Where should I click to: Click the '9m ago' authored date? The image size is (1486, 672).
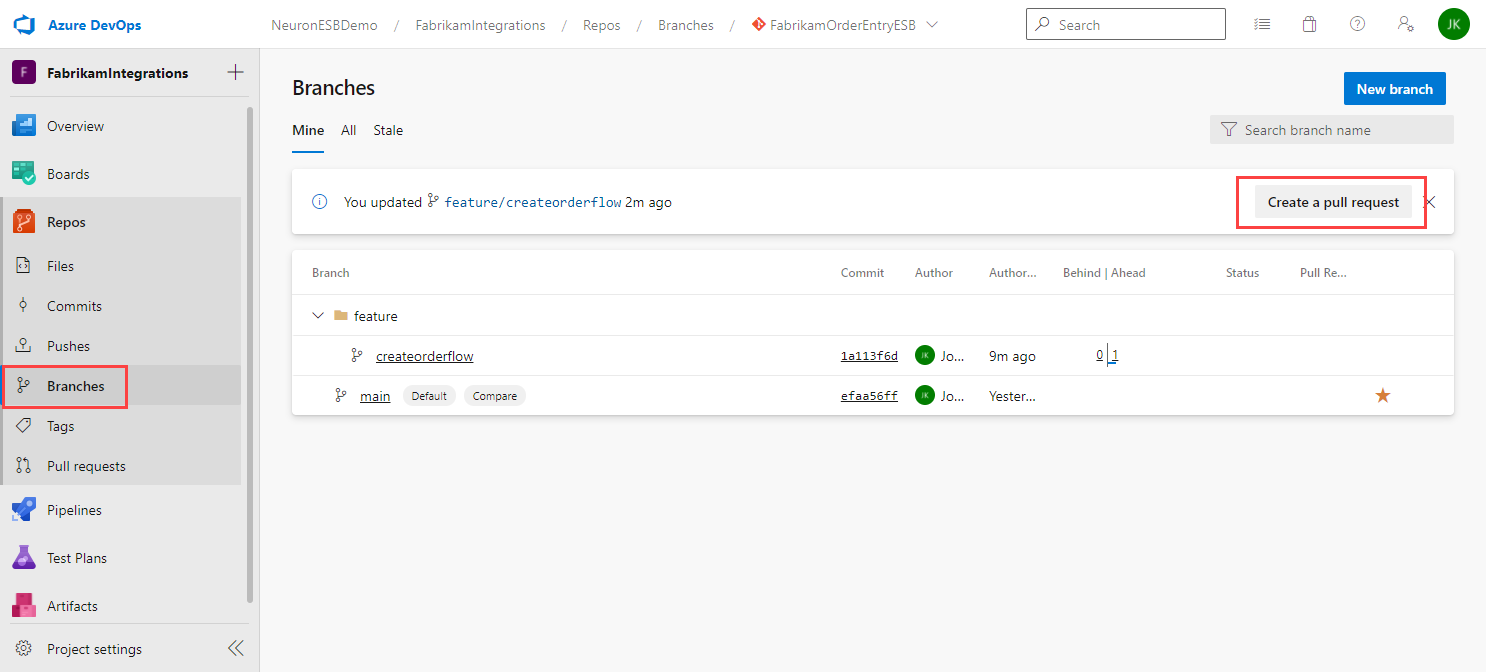[1012, 356]
